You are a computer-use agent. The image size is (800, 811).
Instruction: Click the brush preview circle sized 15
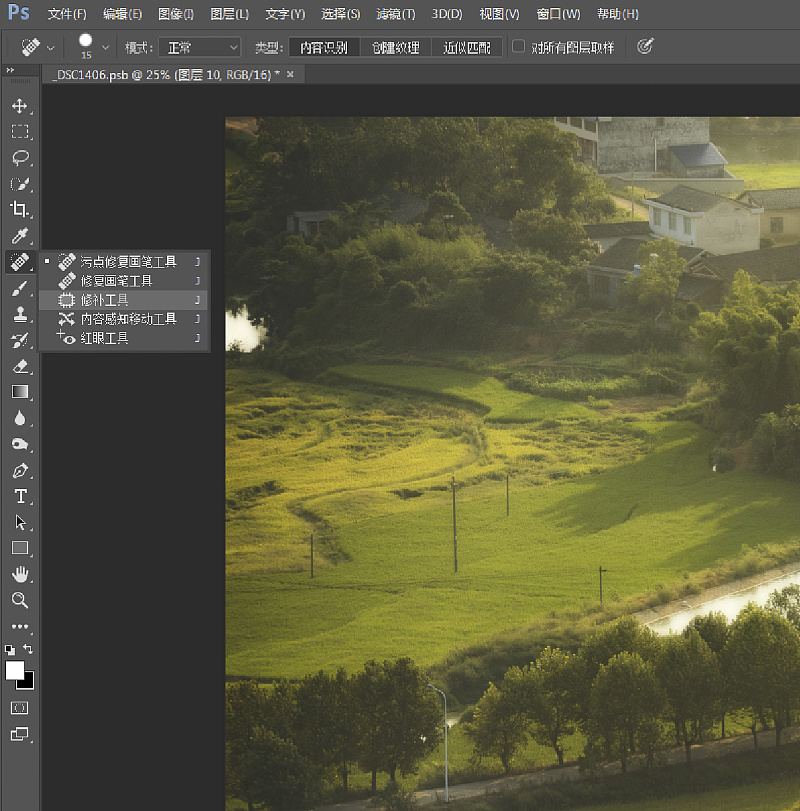[x=85, y=40]
